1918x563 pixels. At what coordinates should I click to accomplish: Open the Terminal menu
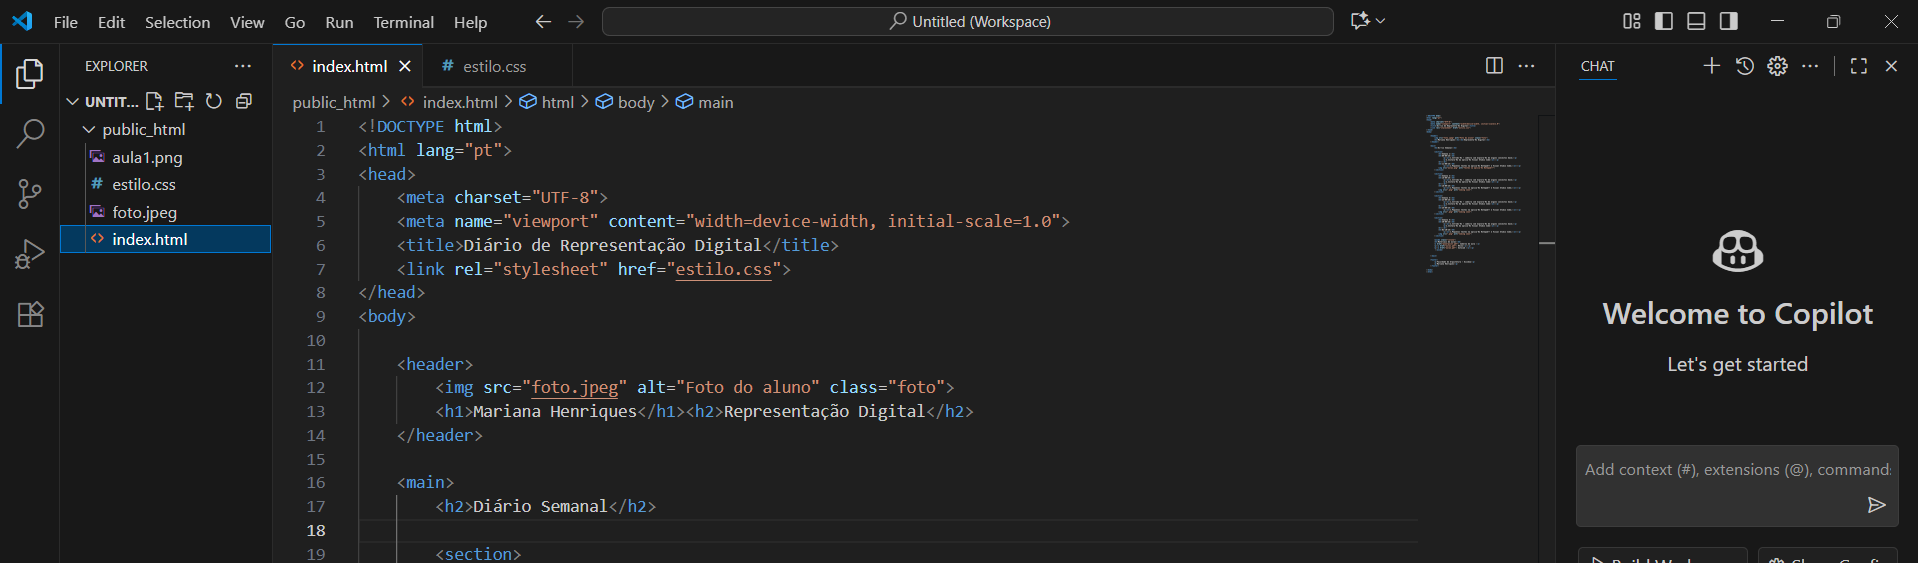(x=403, y=22)
